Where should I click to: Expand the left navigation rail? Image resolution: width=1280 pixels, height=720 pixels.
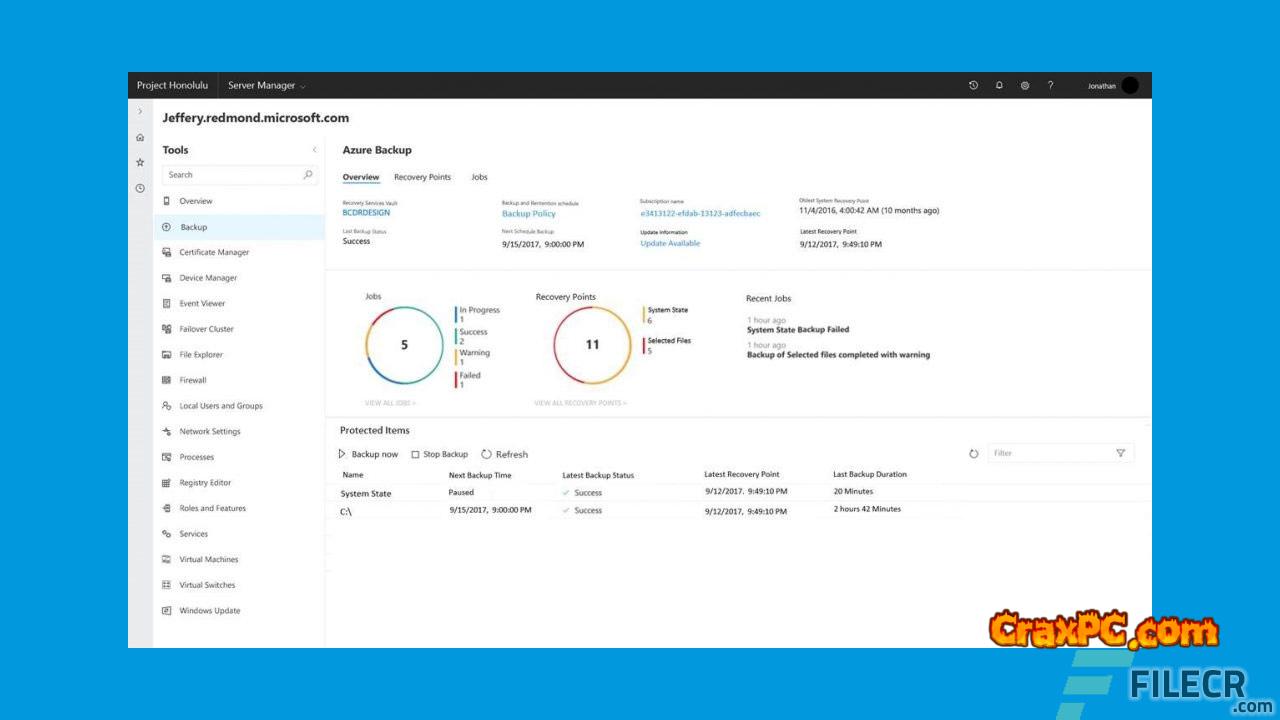(140, 111)
